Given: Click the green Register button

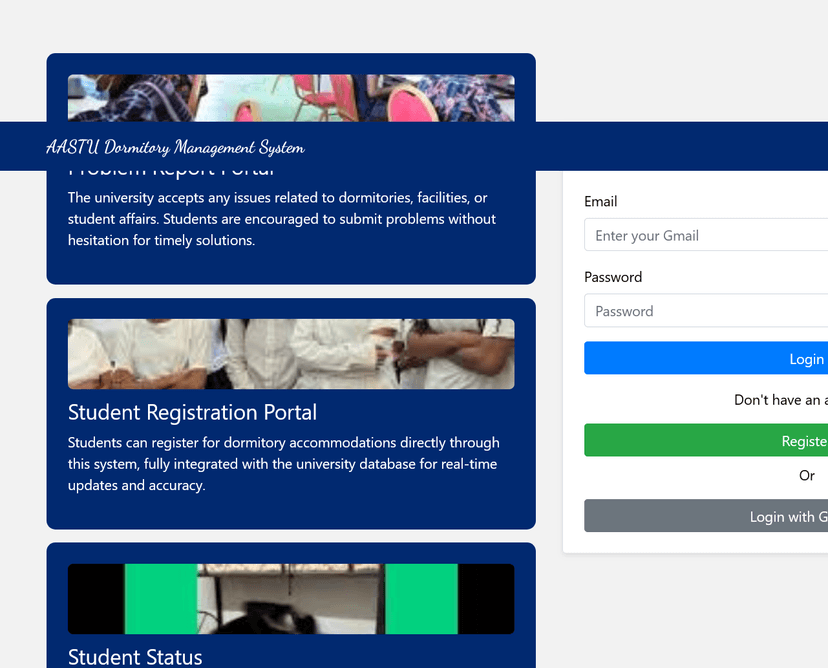Looking at the screenshot, I should point(706,440).
